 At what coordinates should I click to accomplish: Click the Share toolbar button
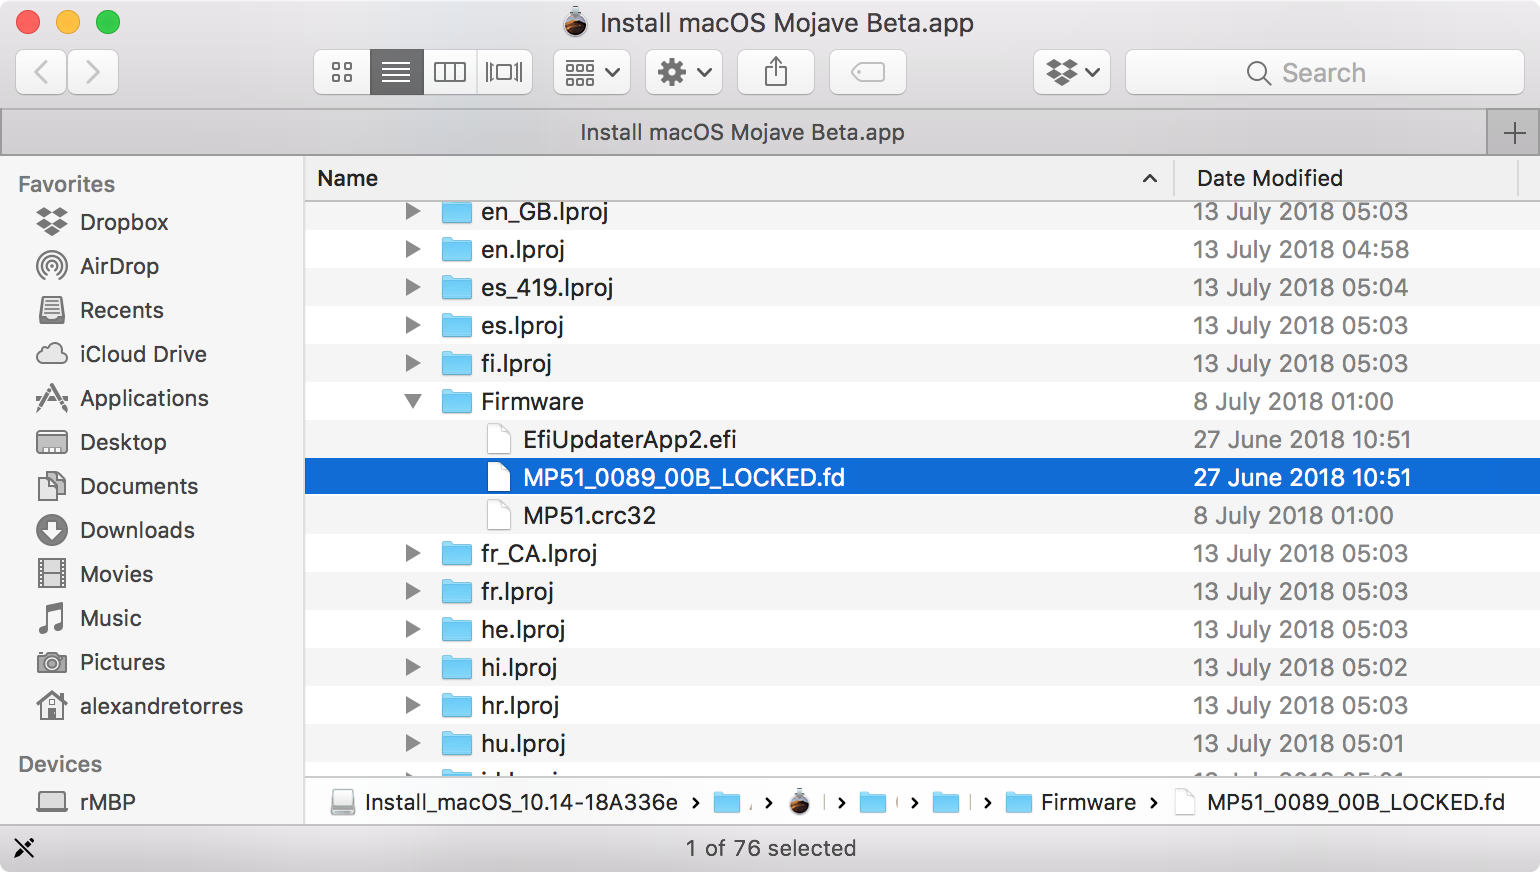click(x=776, y=72)
